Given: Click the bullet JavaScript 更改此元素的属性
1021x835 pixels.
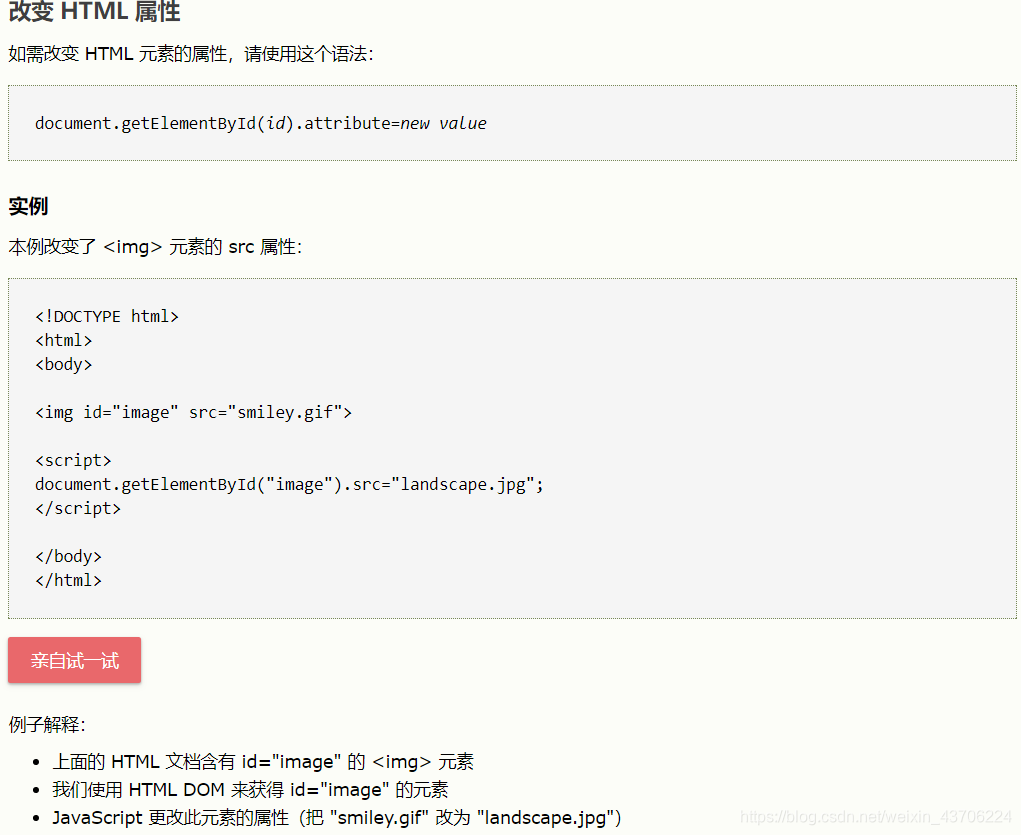Looking at the screenshot, I should [337, 817].
